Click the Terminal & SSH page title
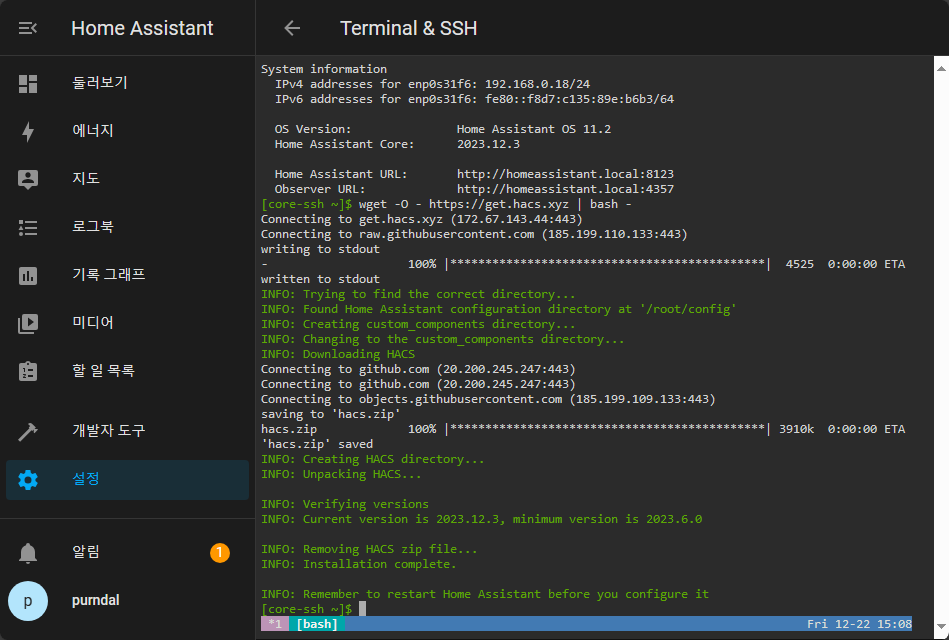The height and width of the screenshot is (640, 949). click(x=409, y=28)
